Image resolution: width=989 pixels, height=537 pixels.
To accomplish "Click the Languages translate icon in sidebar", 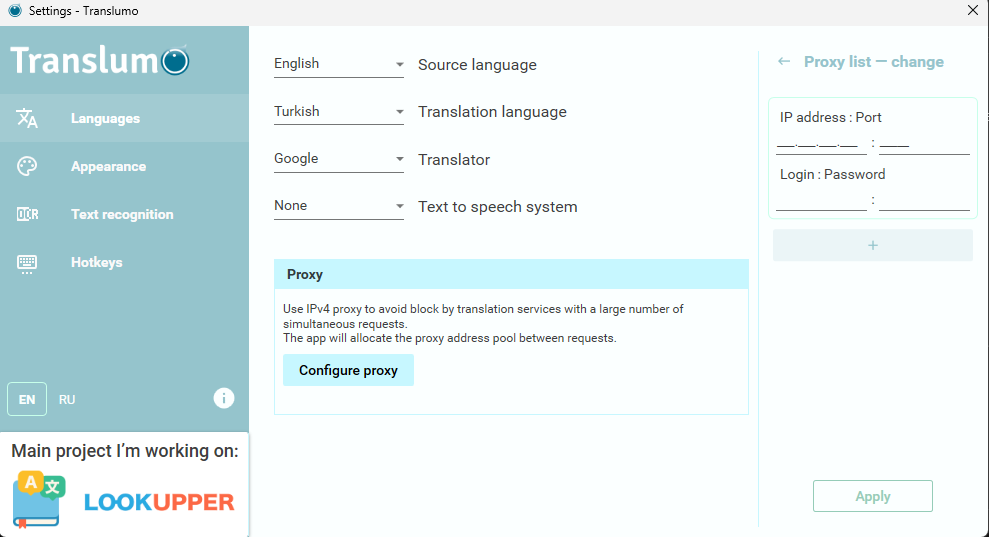I will point(27,118).
